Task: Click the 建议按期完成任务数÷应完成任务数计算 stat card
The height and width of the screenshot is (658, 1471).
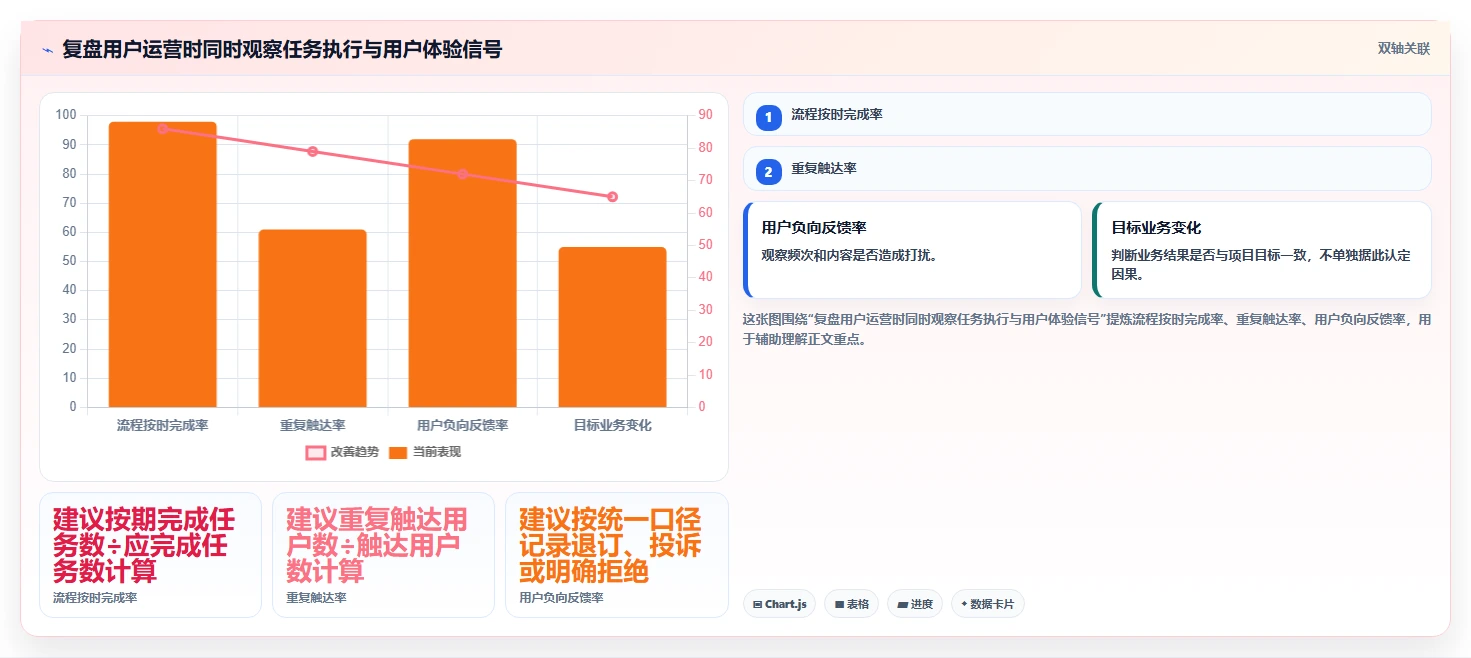Action: pos(150,555)
